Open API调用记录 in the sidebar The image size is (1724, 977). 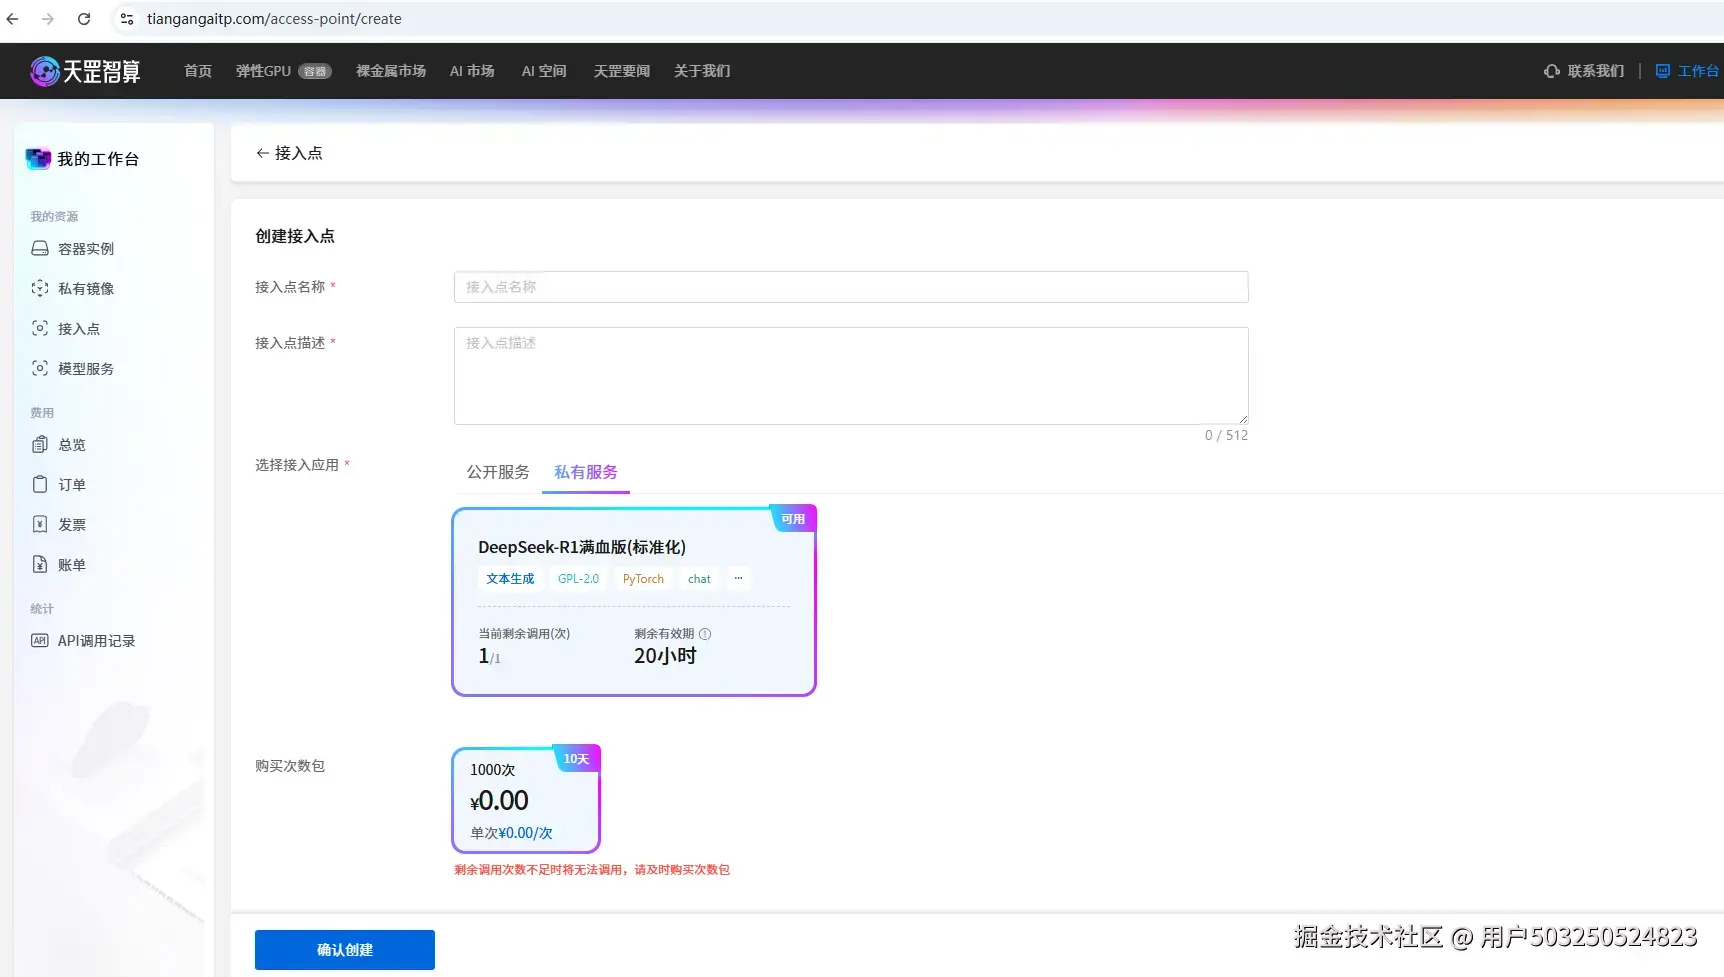point(96,640)
